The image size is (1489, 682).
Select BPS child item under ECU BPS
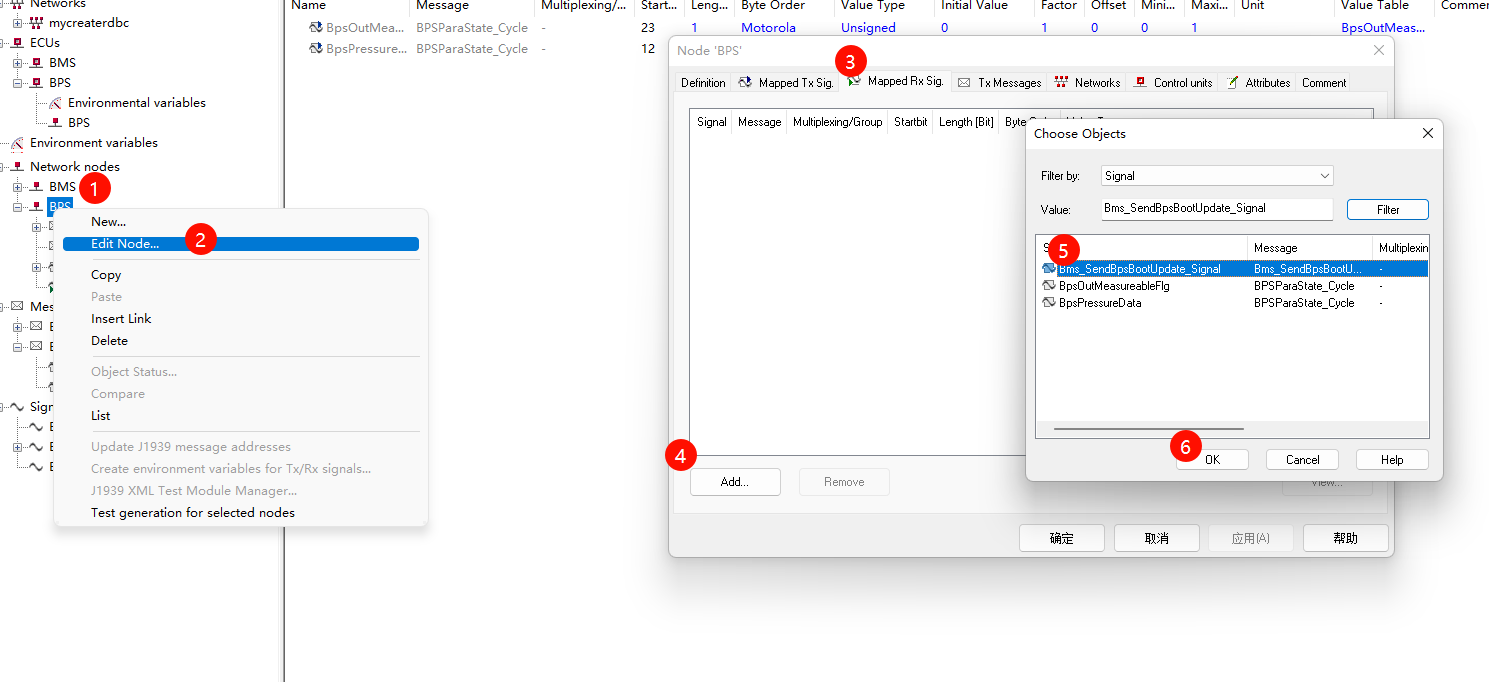(x=79, y=123)
